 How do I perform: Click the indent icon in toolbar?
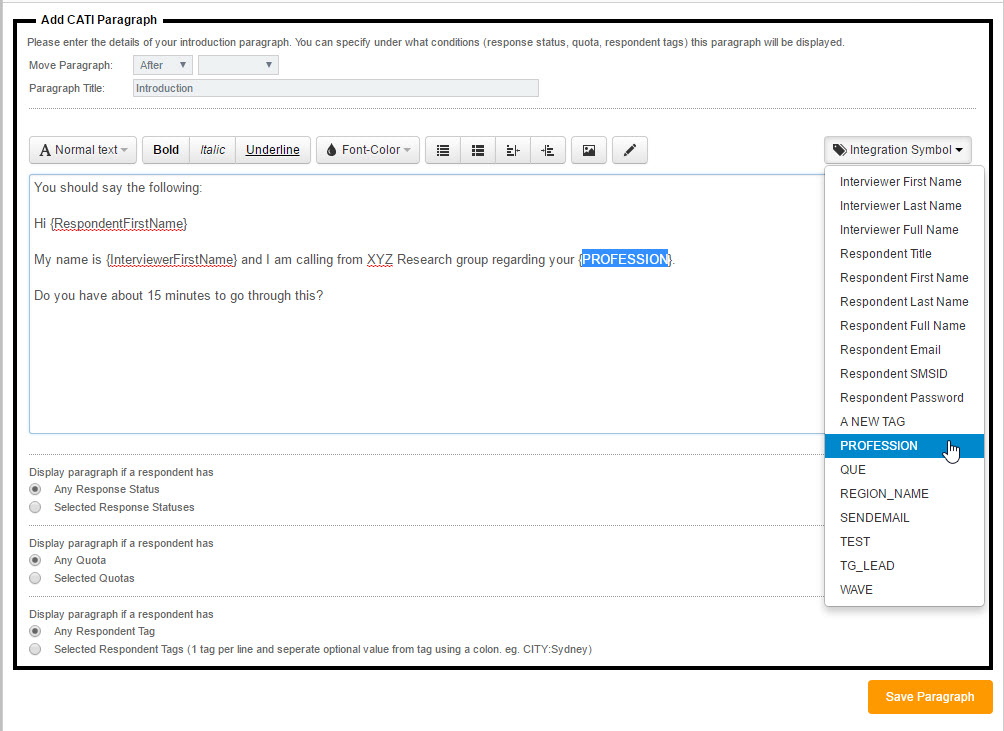[x=547, y=150]
